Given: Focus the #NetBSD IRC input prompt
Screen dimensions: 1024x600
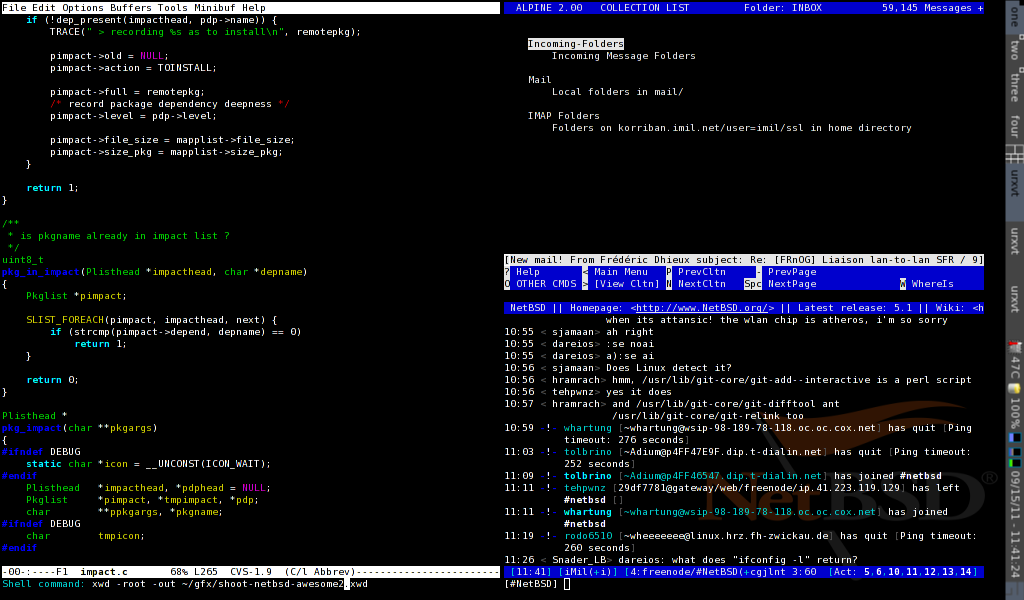Looking at the screenshot, I should click(x=566, y=584).
